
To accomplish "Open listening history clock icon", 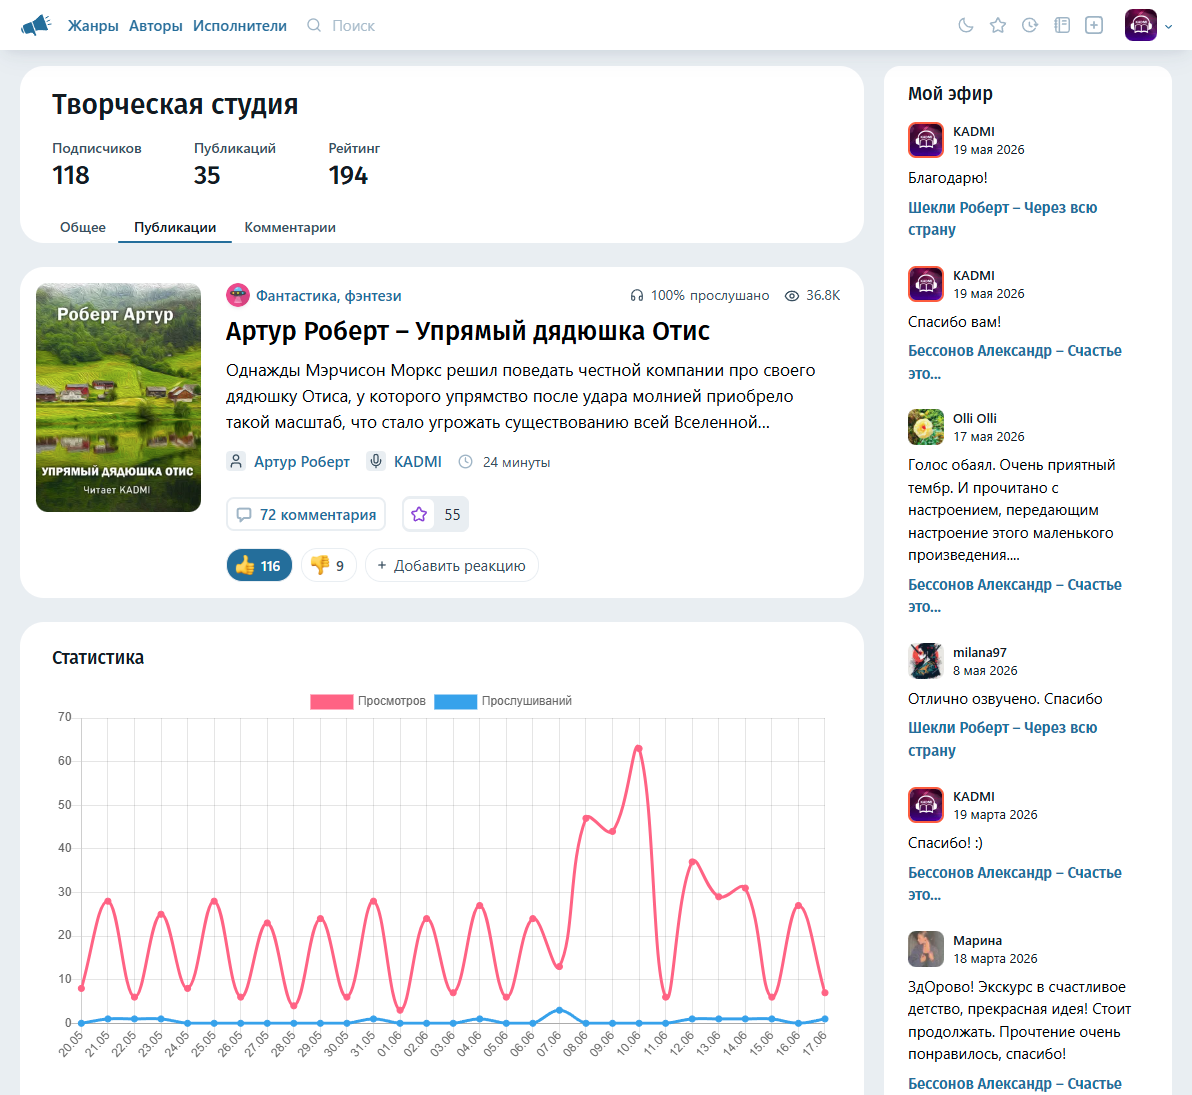I will (1029, 25).
